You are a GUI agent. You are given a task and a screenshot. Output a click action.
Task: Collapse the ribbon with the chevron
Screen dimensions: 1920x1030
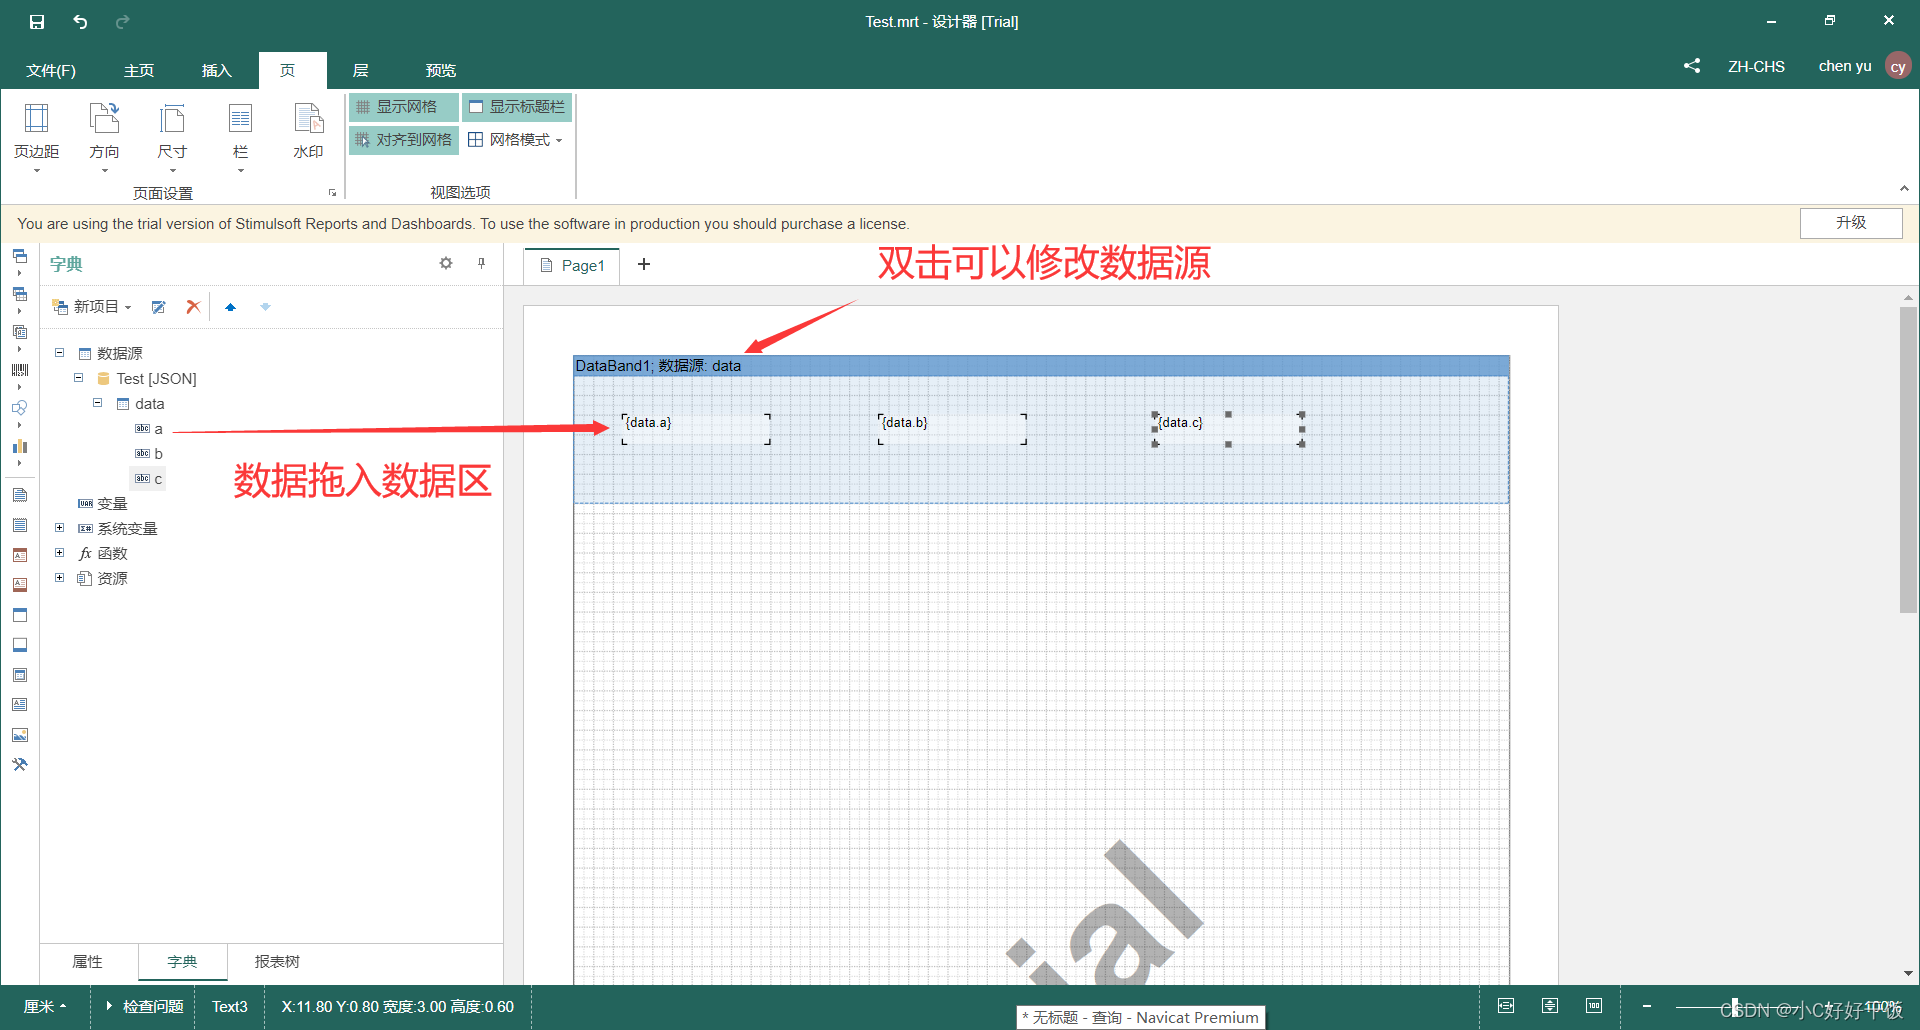tap(1904, 188)
